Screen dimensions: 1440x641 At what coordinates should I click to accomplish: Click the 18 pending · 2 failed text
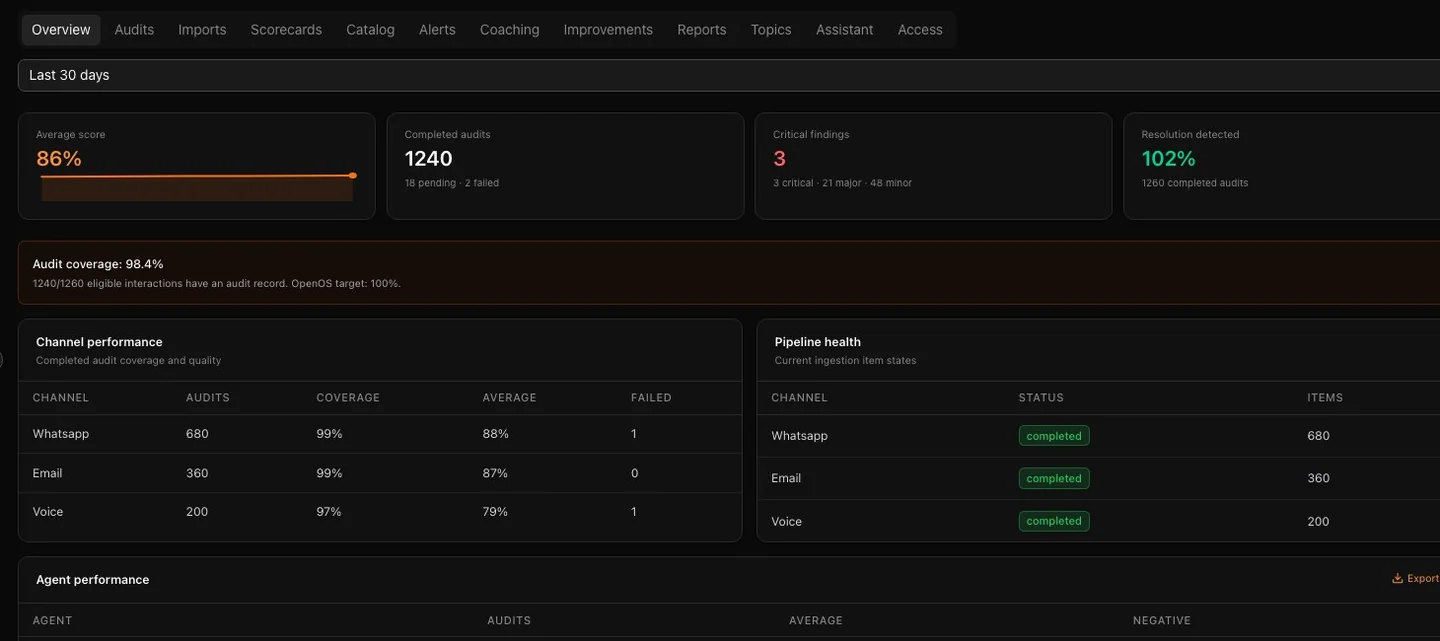point(452,183)
